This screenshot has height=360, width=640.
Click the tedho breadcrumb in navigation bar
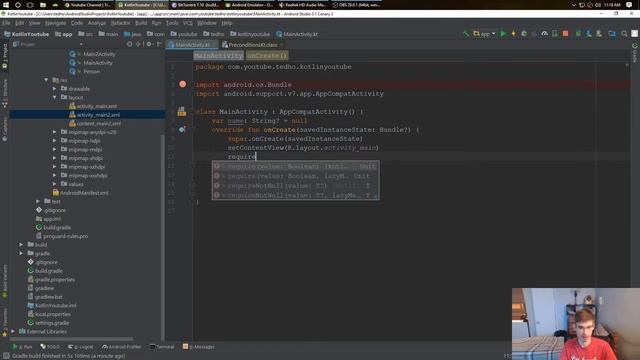[213, 34]
